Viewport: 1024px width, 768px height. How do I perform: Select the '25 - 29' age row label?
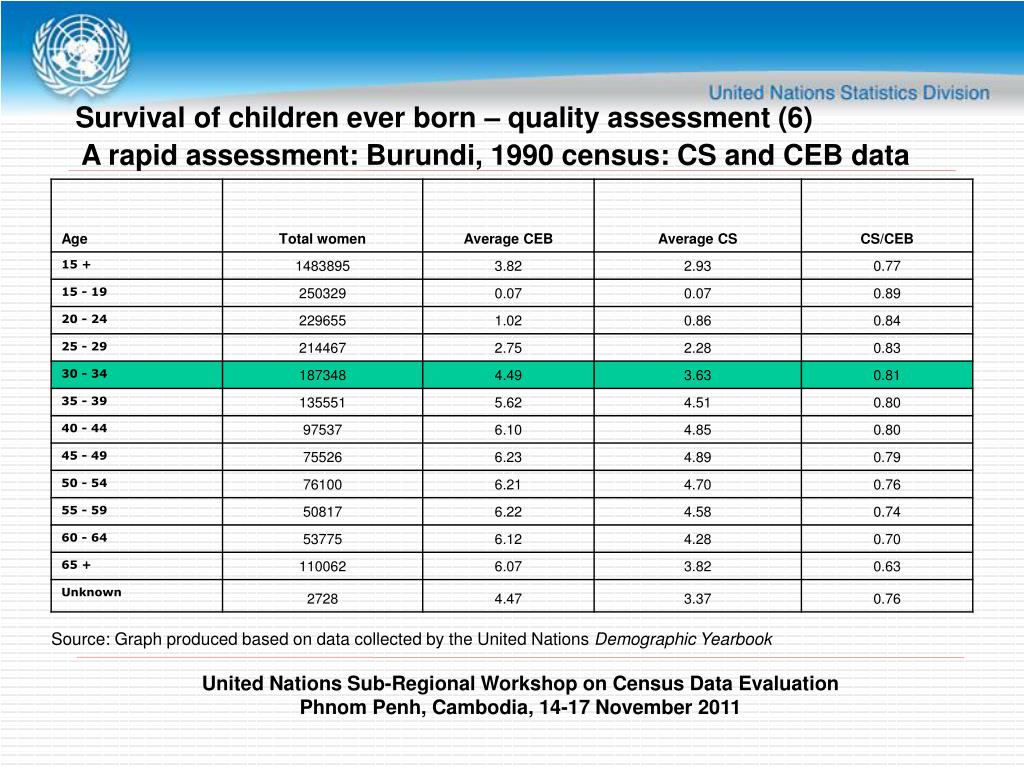tap(84, 347)
